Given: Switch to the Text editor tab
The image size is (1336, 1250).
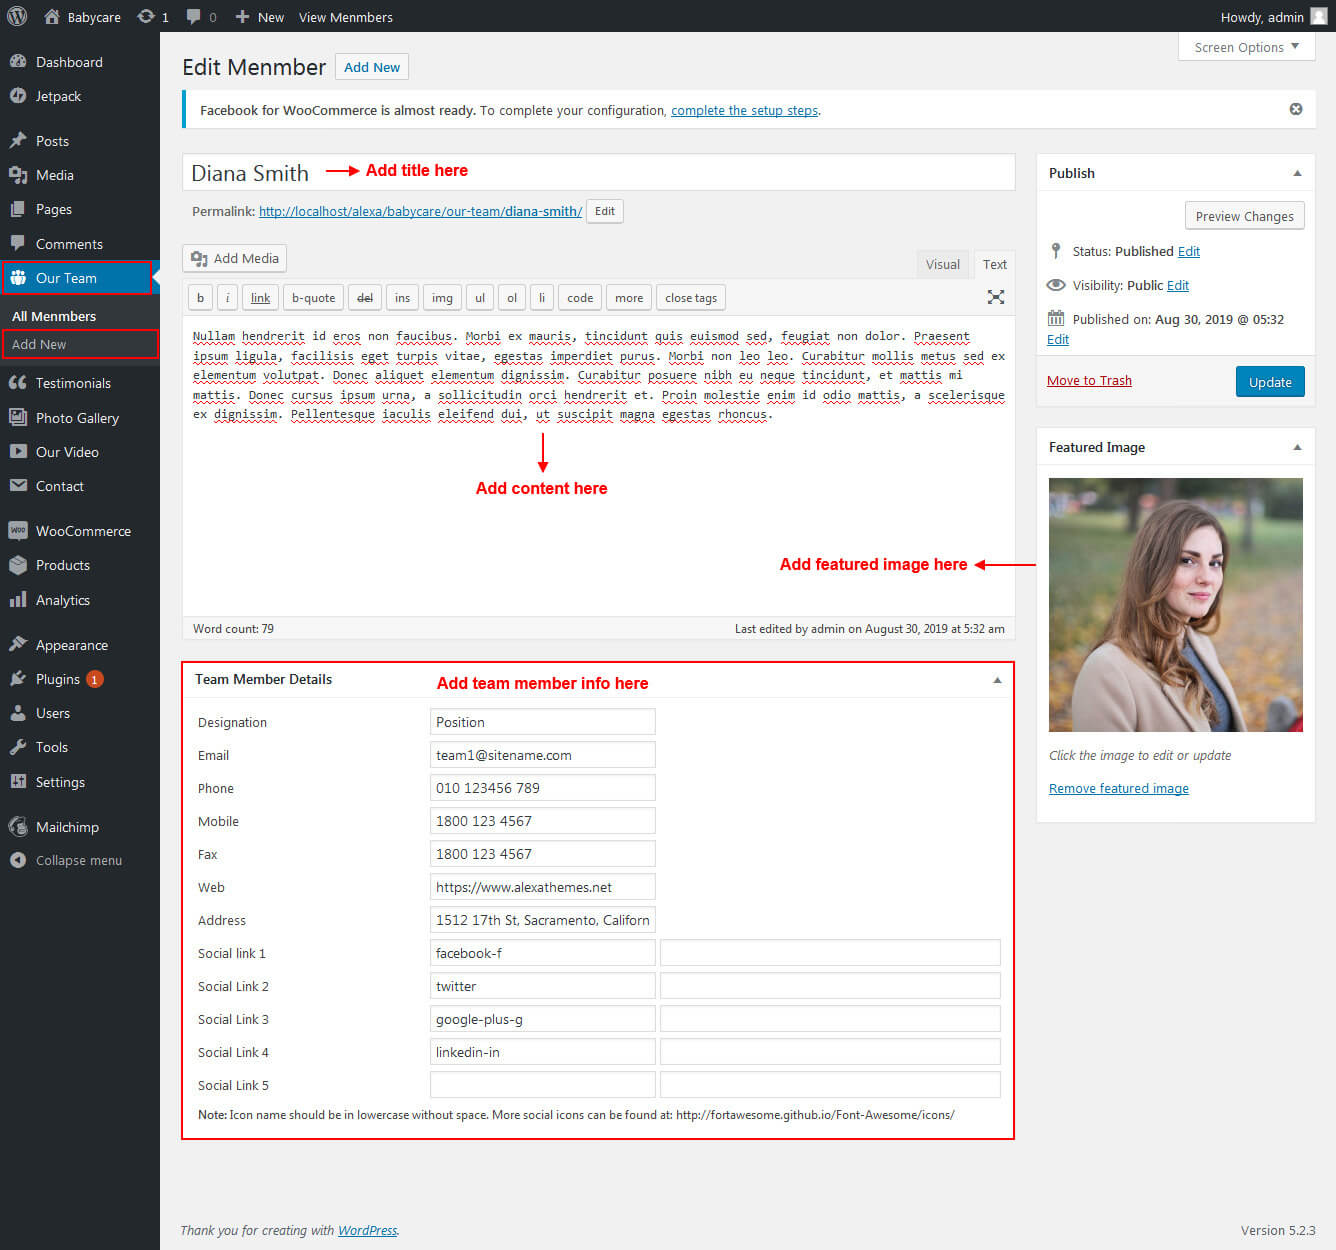Looking at the screenshot, I should pos(994,264).
